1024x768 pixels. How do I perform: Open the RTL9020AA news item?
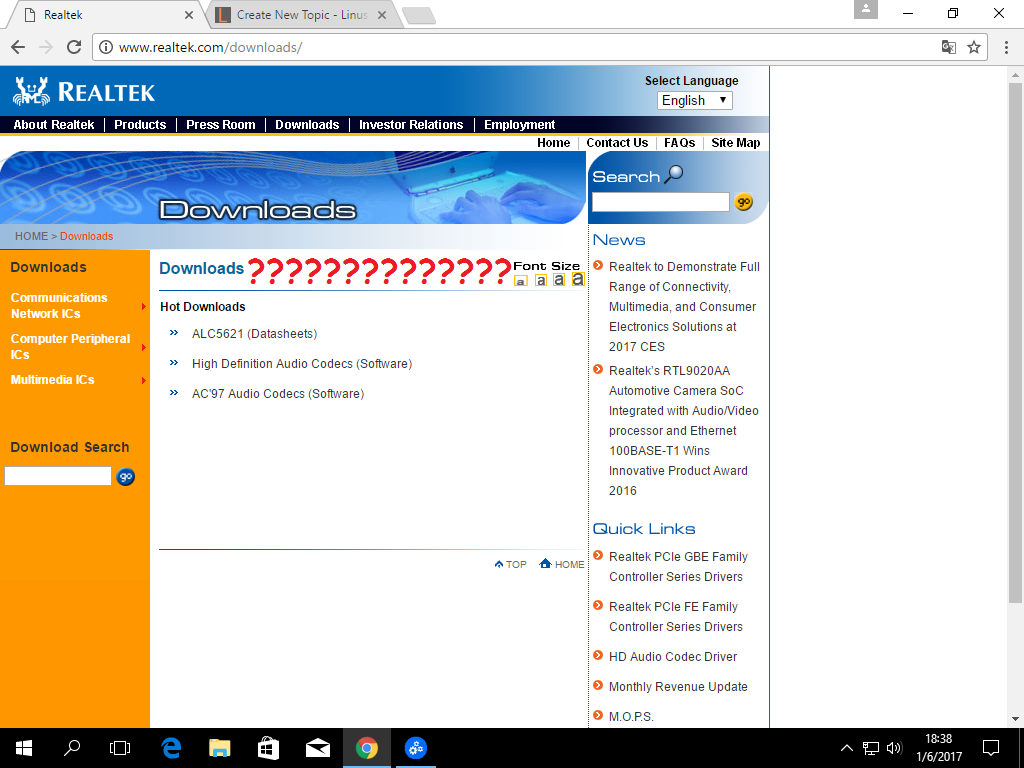click(x=684, y=430)
